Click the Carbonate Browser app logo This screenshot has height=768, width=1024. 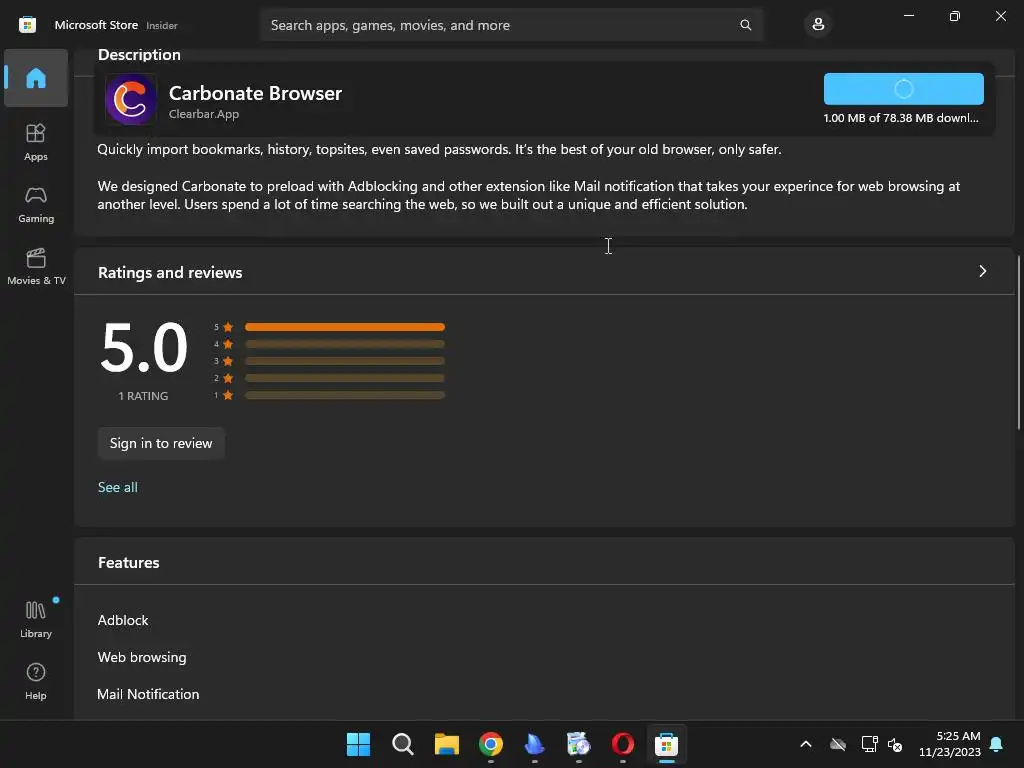pos(131,99)
